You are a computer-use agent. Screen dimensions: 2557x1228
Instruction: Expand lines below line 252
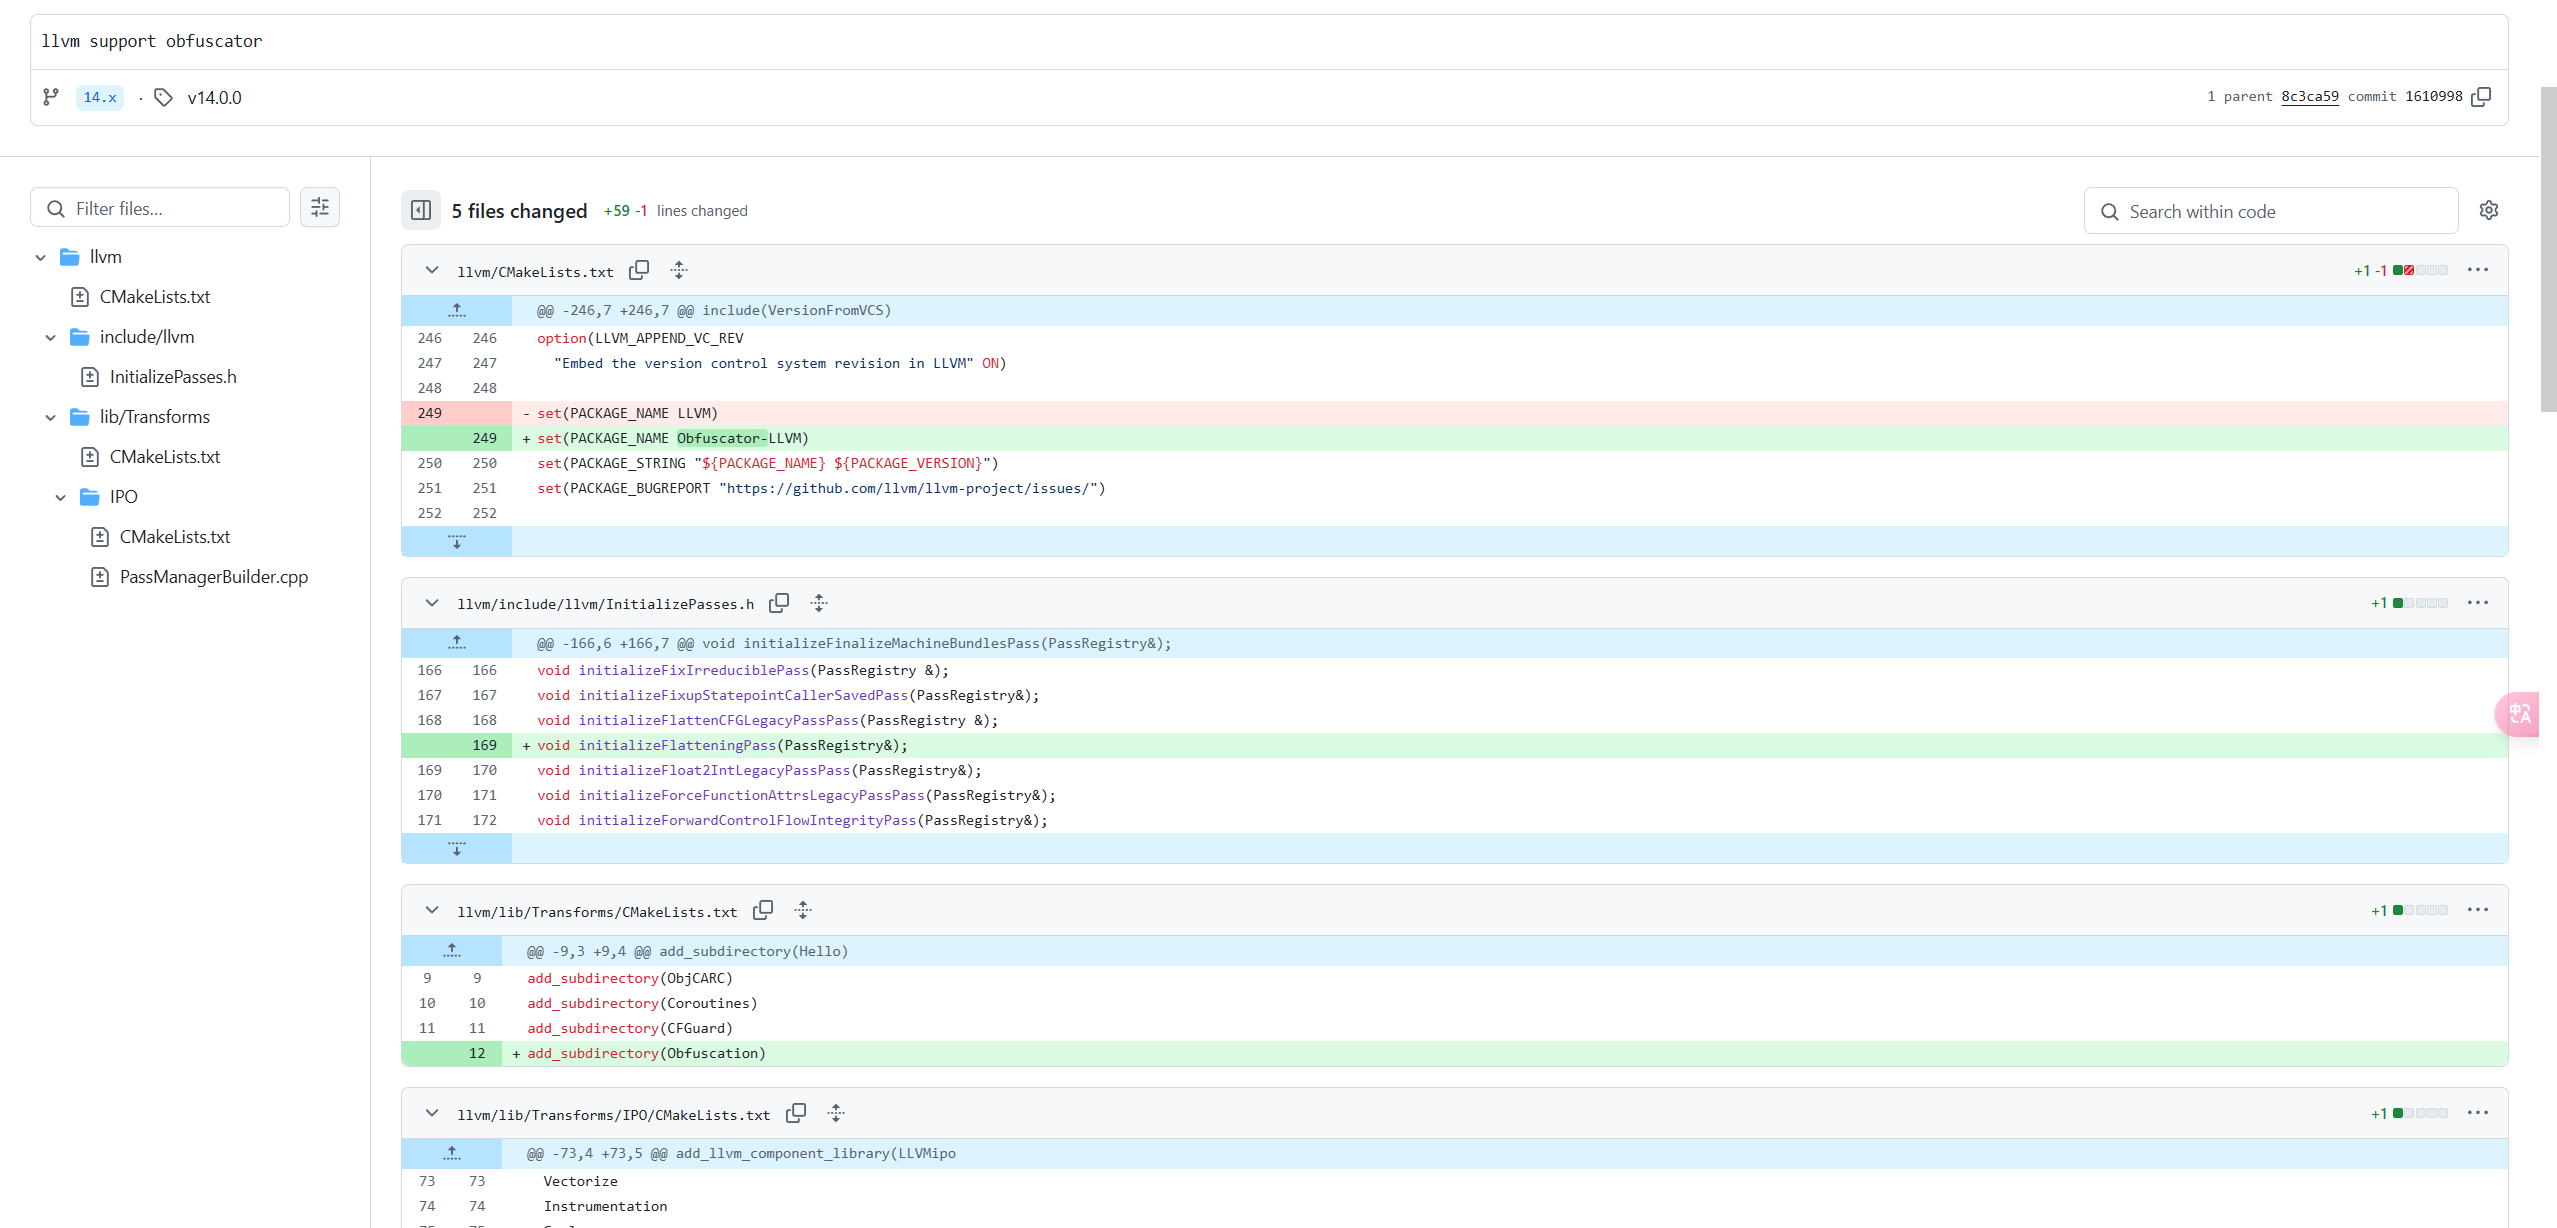(x=457, y=541)
